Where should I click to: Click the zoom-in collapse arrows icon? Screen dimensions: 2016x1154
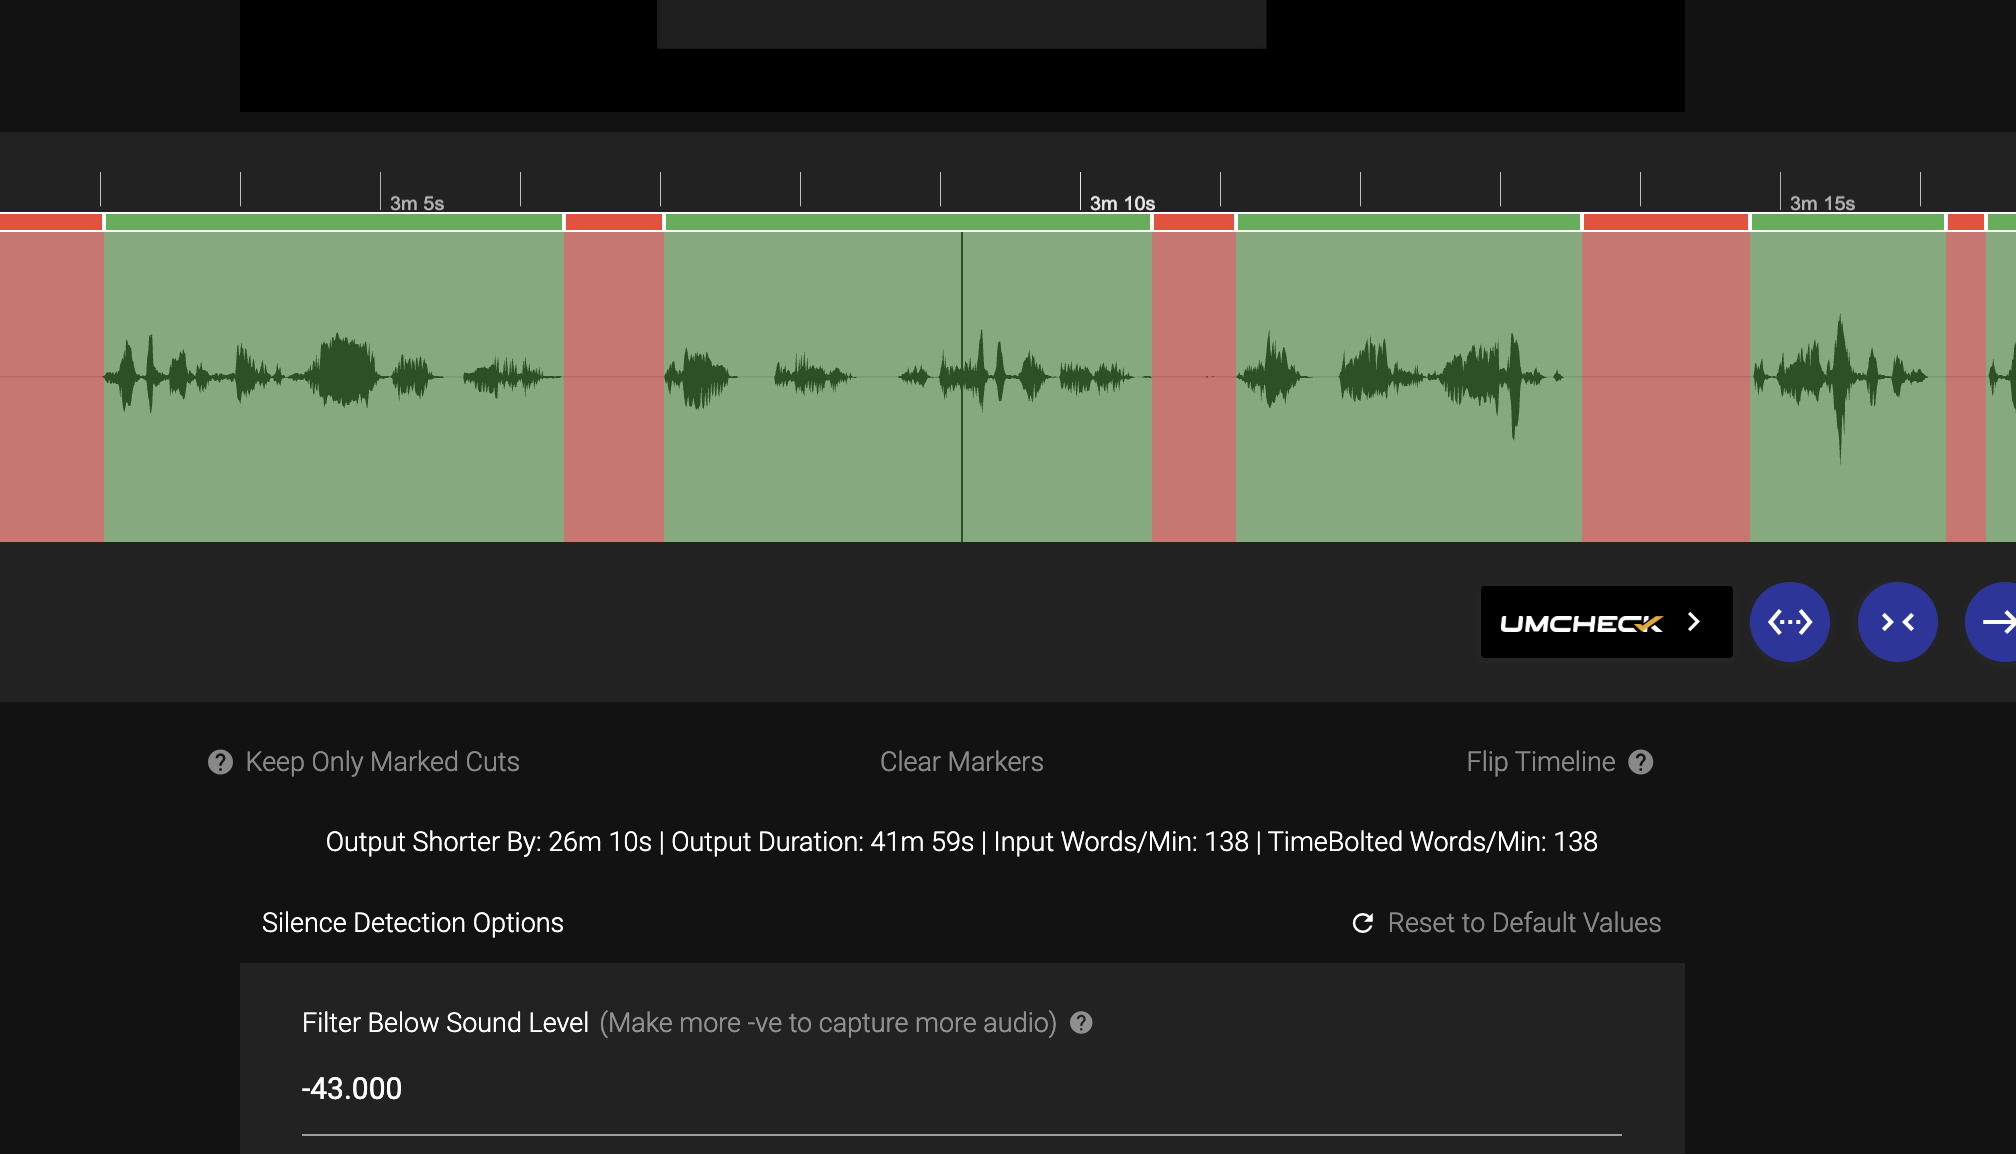click(x=1898, y=622)
